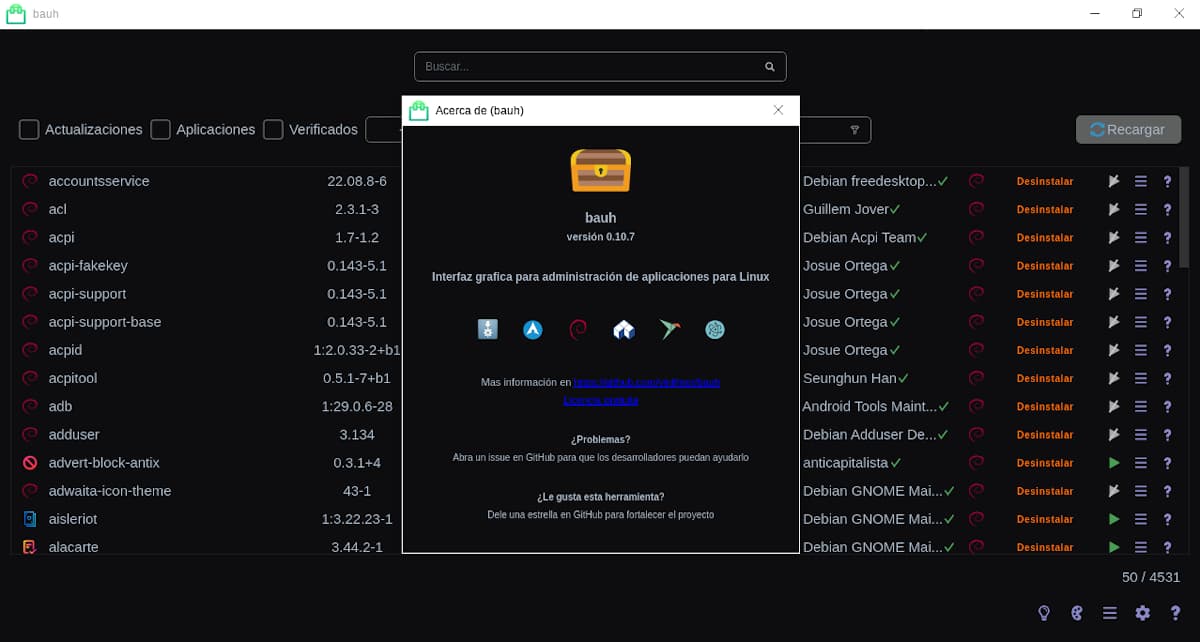Restore the bauh main window size

(x=1137, y=14)
